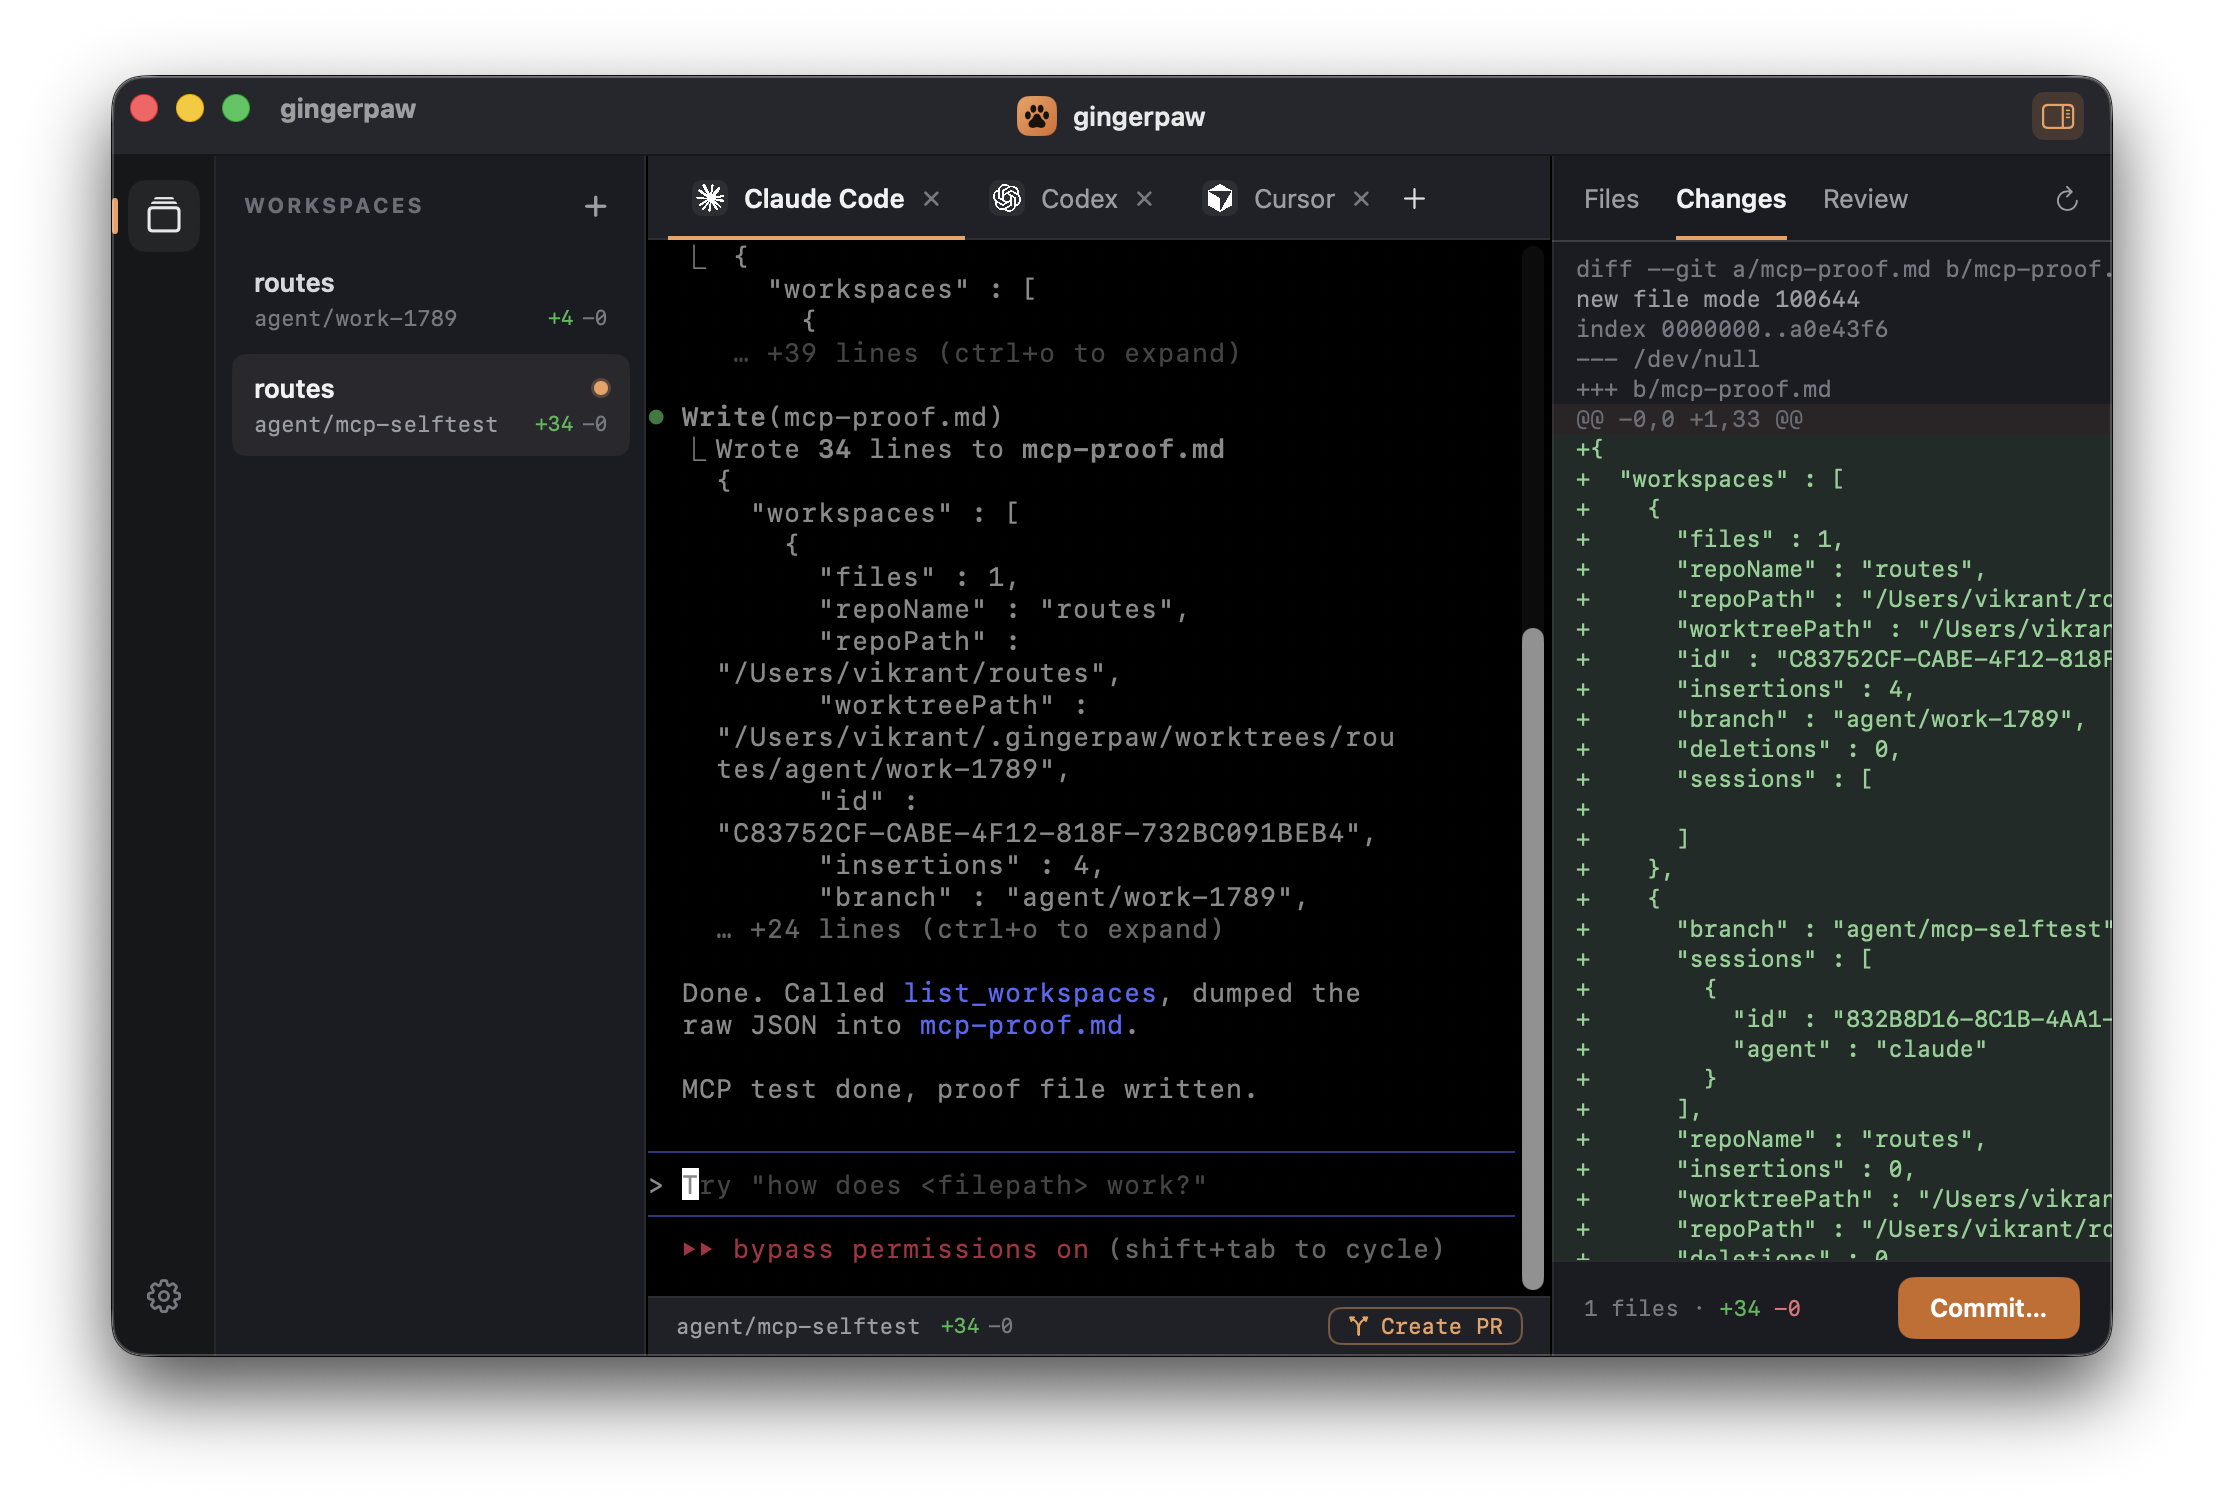Click the orange status dot on mcp-selftest
Viewport: 2224px width, 1504px height.
point(600,388)
